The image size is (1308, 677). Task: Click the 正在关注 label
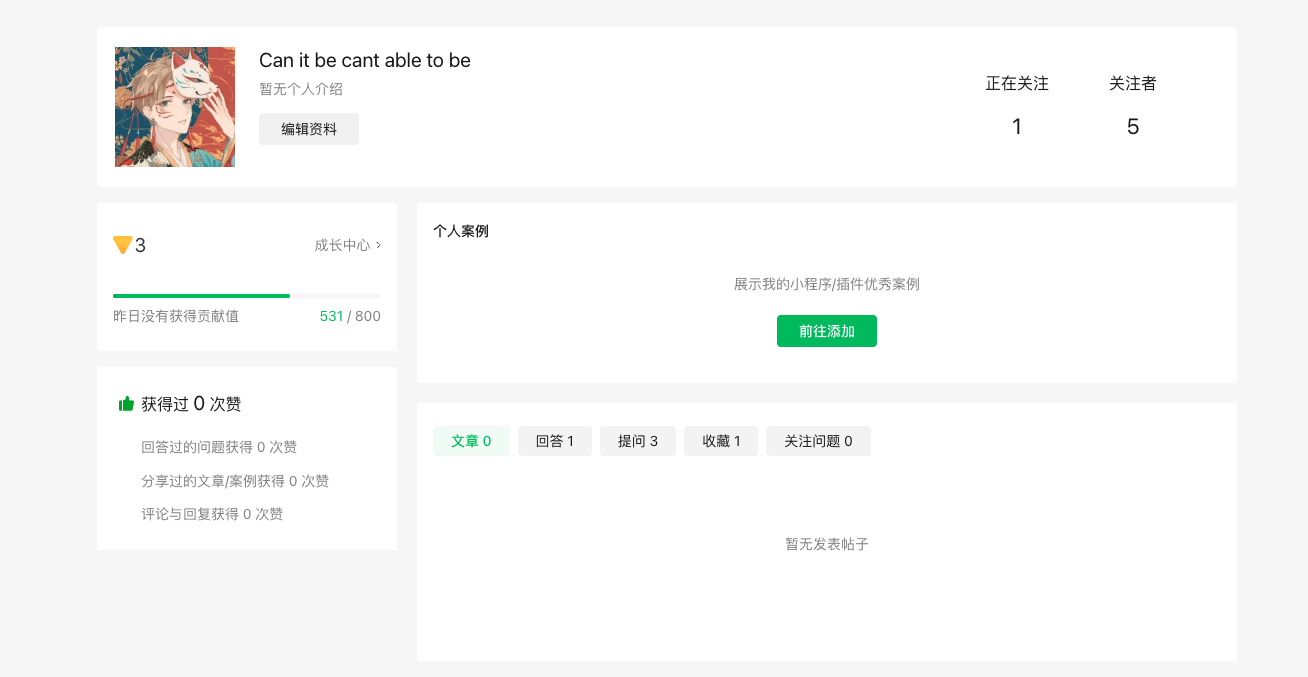[1017, 84]
